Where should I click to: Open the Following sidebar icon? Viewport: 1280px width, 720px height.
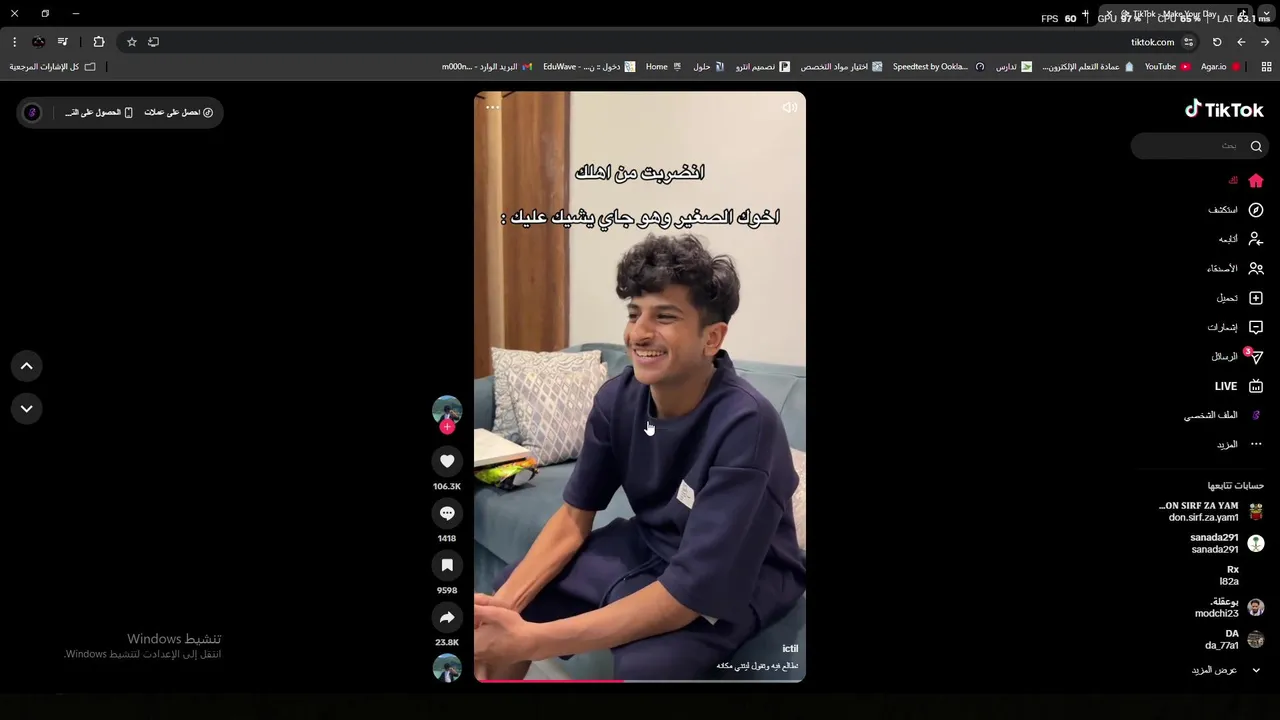coord(1256,239)
